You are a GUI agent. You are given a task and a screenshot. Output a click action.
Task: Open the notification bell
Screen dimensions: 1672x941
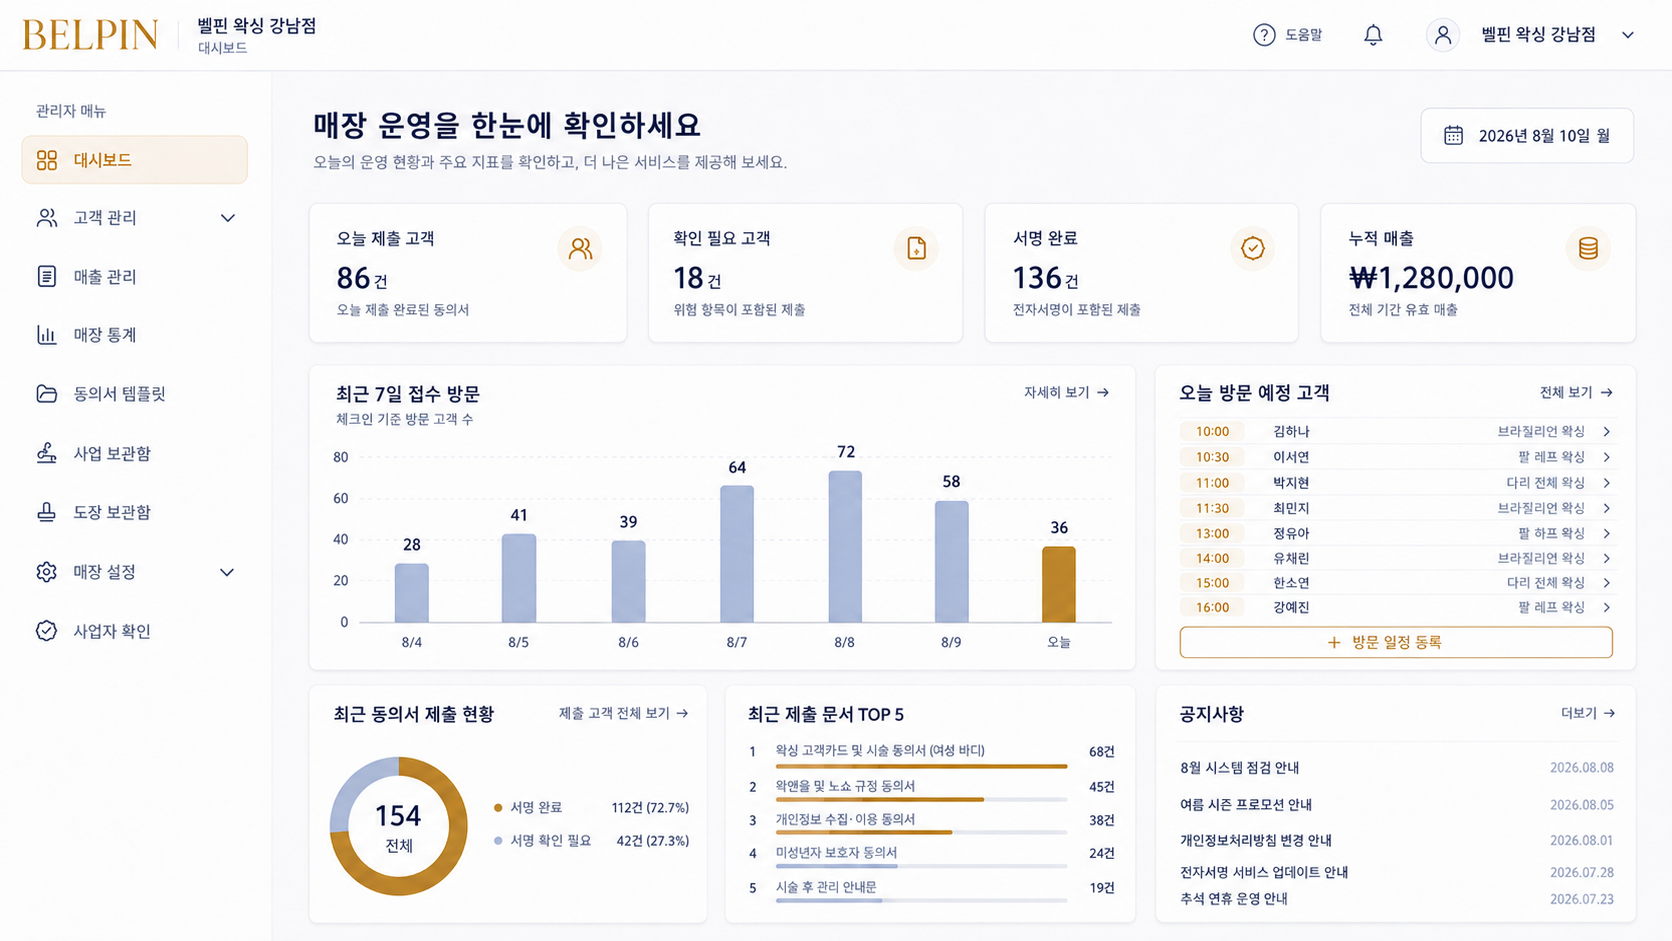(x=1373, y=35)
